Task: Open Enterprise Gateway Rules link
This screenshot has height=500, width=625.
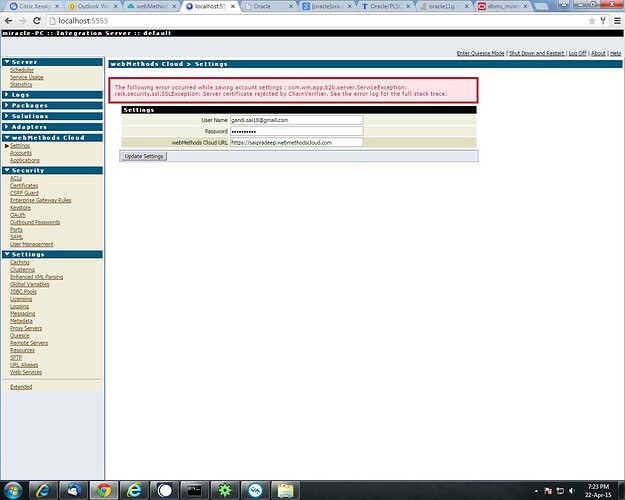Action: [41, 200]
